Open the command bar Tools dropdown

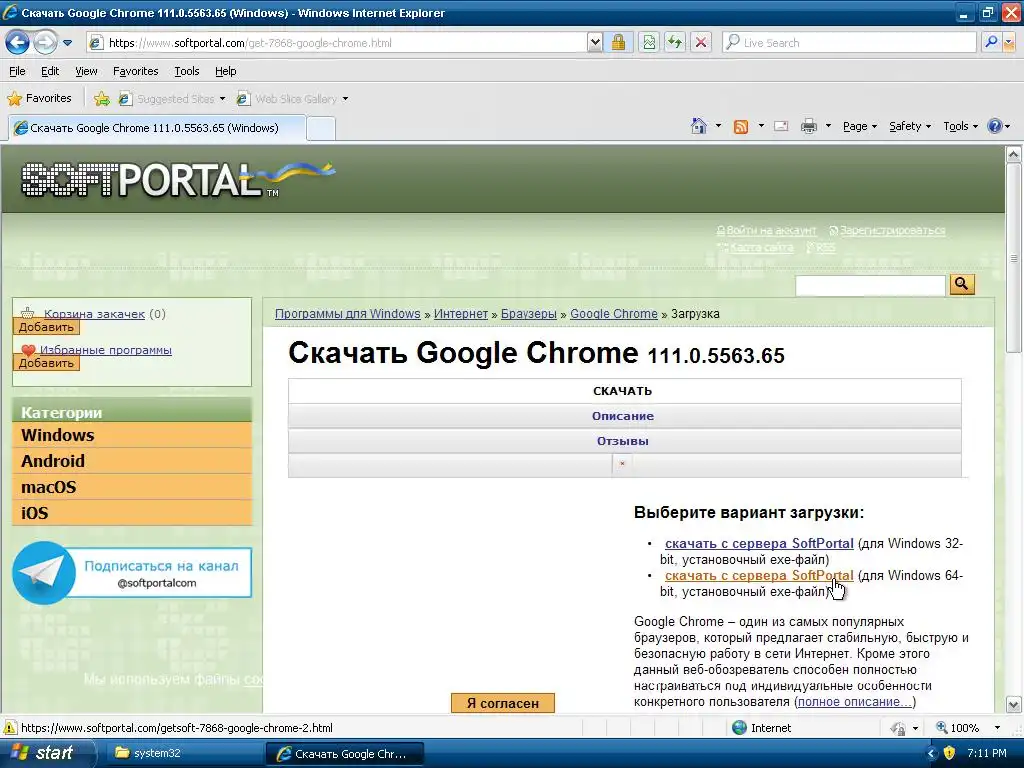click(x=961, y=126)
